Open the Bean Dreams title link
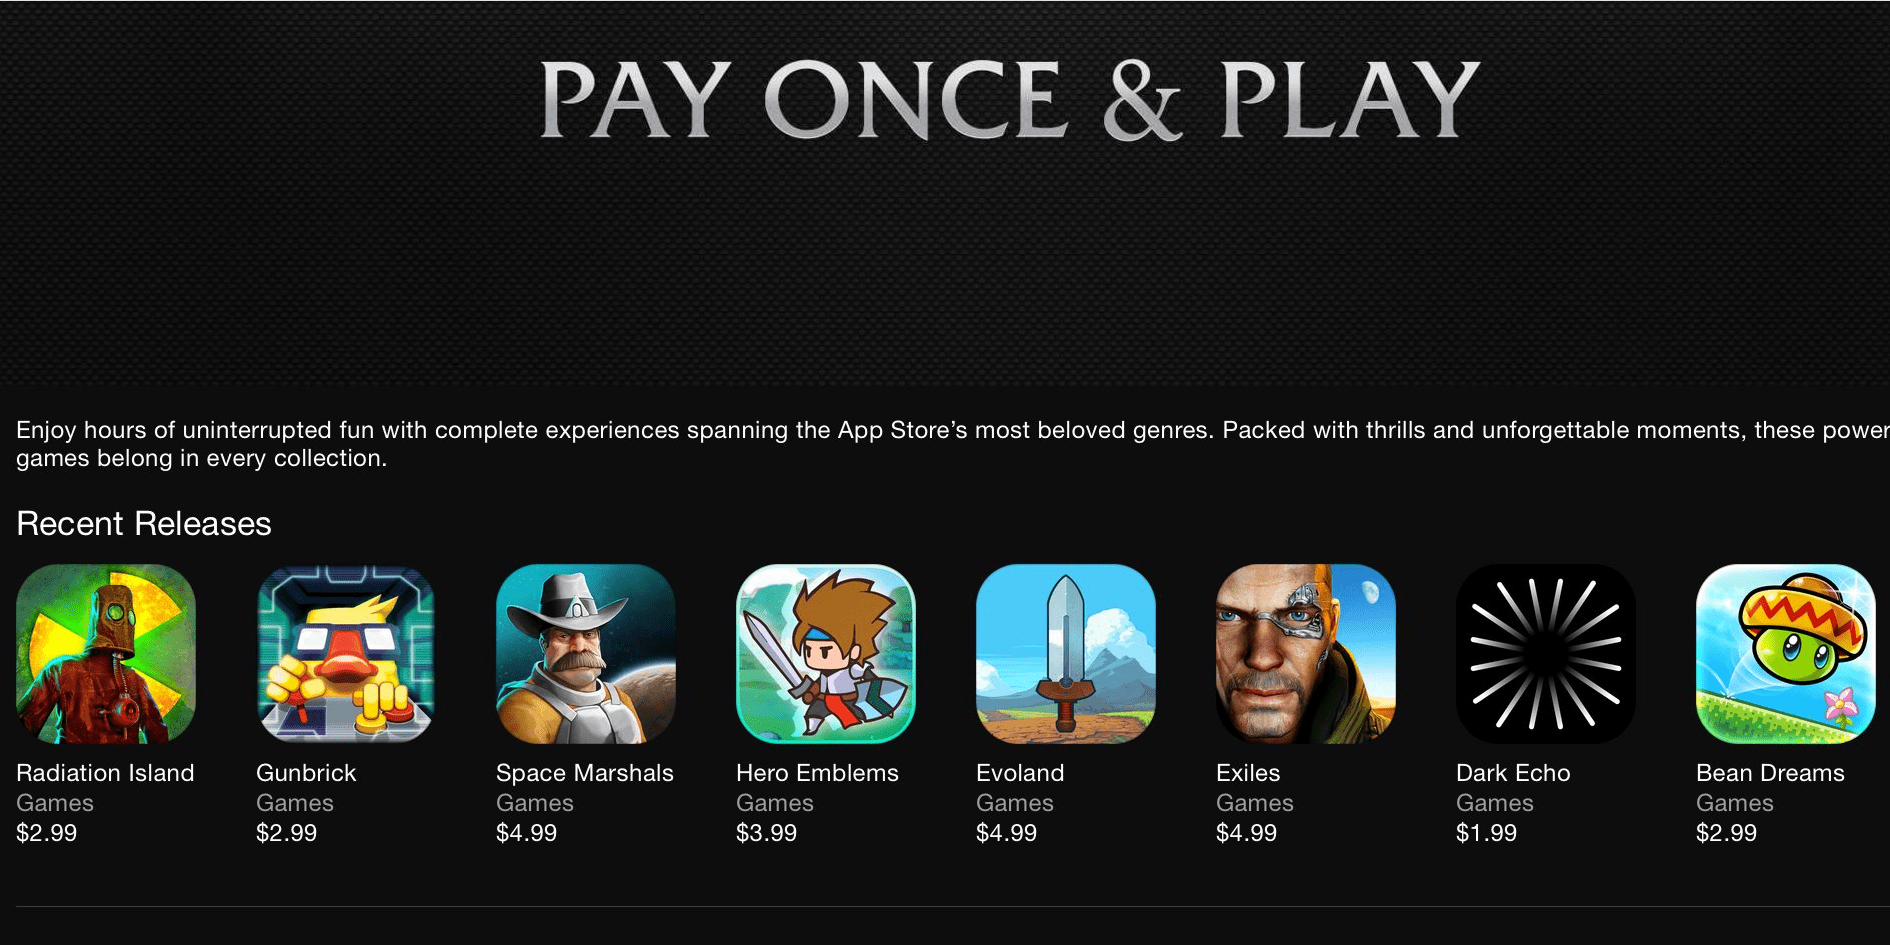The width and height of the screenshot is (1890, 945). 1770,773
